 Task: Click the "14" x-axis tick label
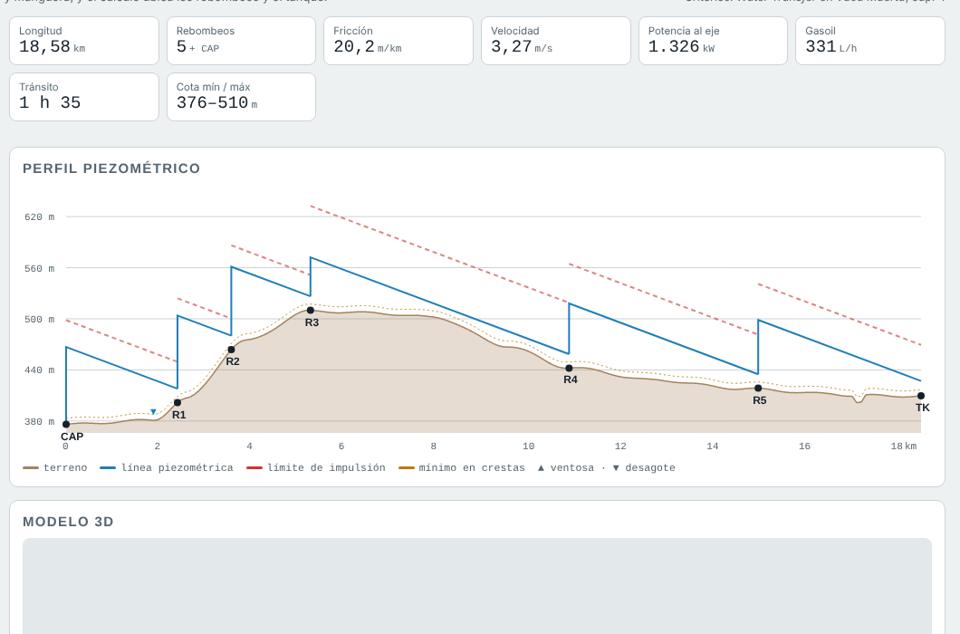(x=712, y=446)
